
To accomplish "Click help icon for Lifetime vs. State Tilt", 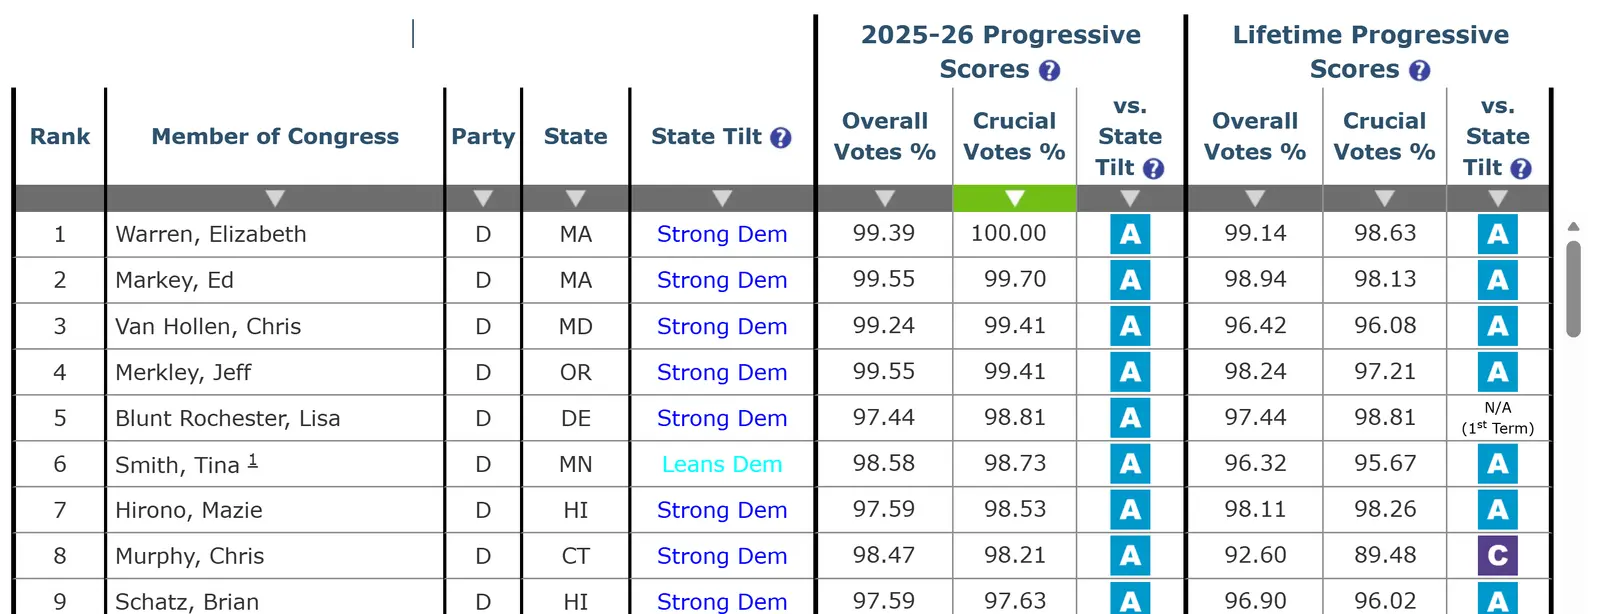I will (1521, 168).
